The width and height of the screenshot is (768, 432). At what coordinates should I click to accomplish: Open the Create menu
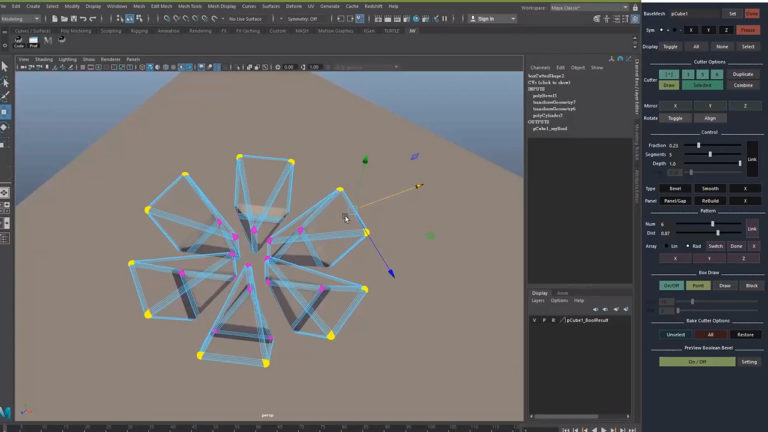click(33, 6)
